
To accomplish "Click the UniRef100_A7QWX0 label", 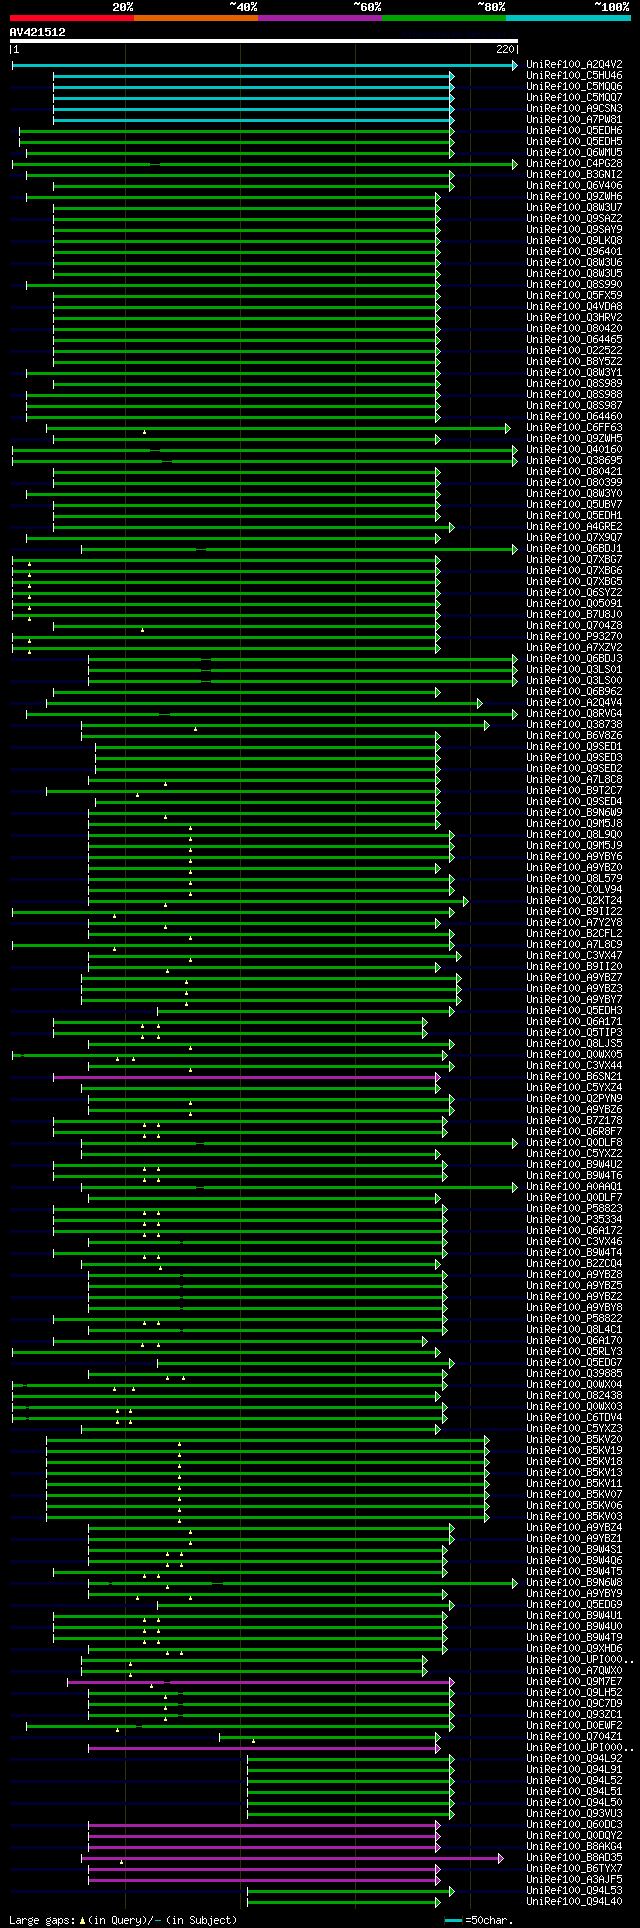I will click(x=574, y=1671).
